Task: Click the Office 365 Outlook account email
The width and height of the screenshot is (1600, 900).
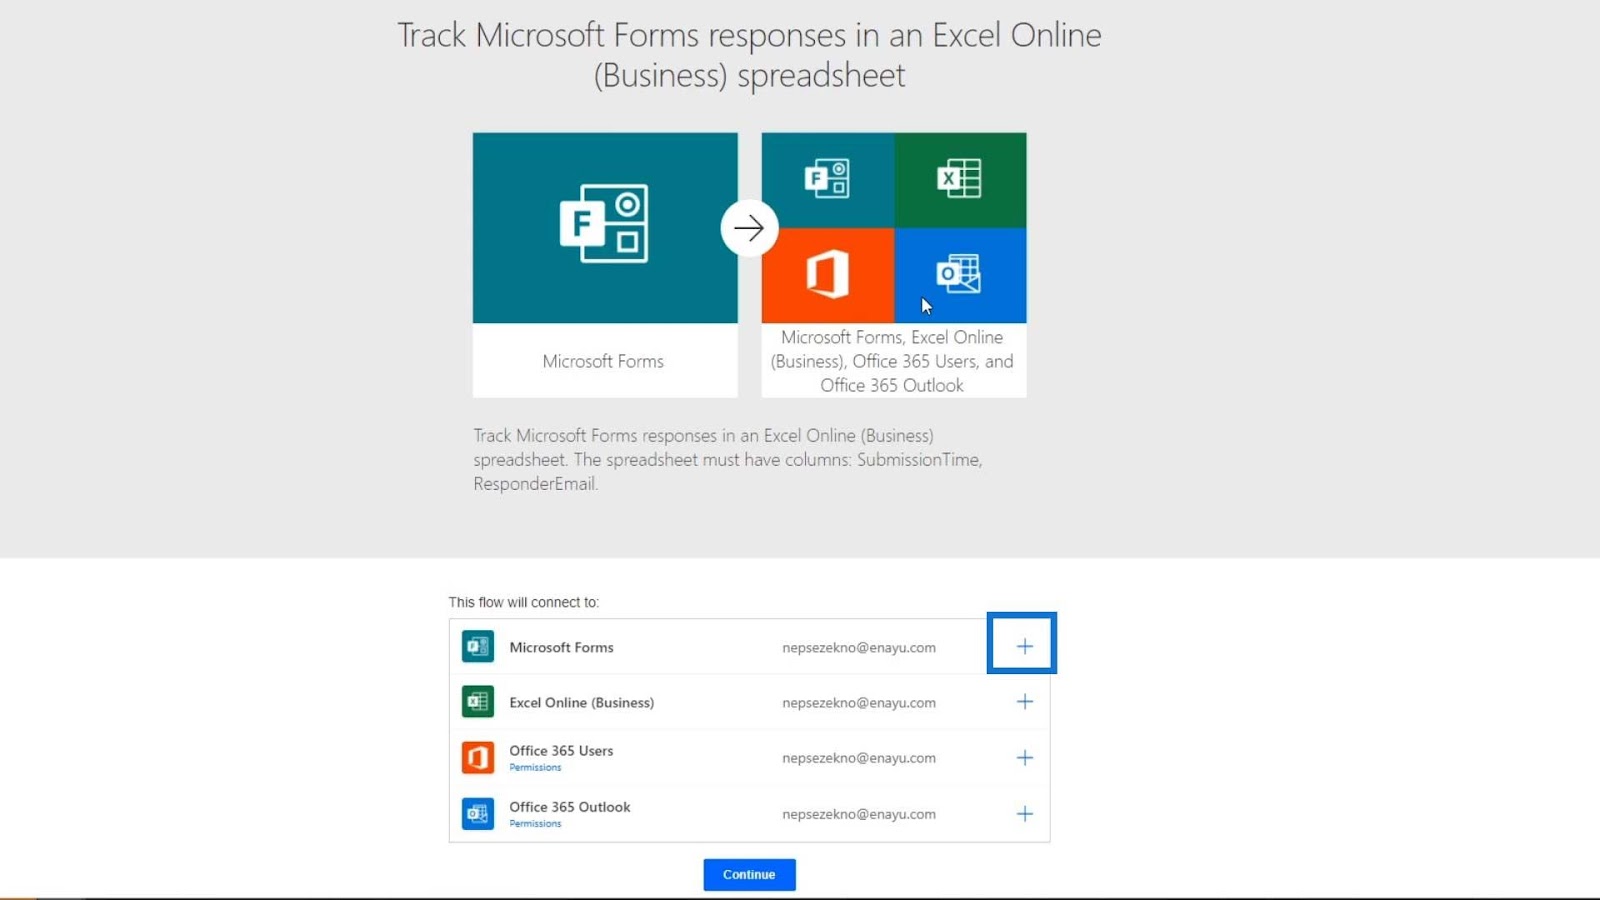Action: pos(859,814)
